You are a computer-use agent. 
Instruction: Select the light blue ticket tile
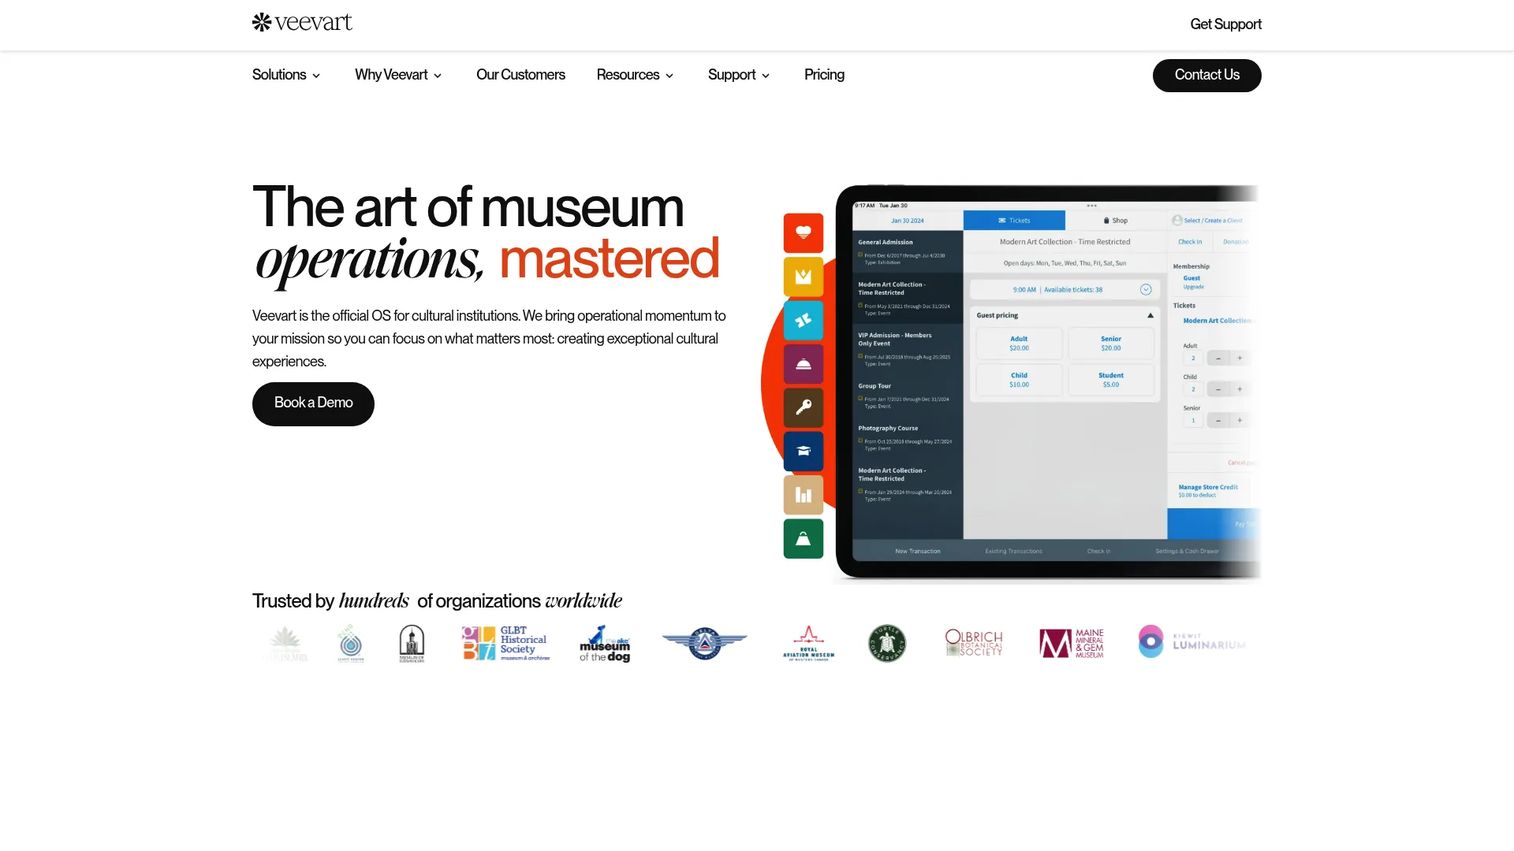803,321
